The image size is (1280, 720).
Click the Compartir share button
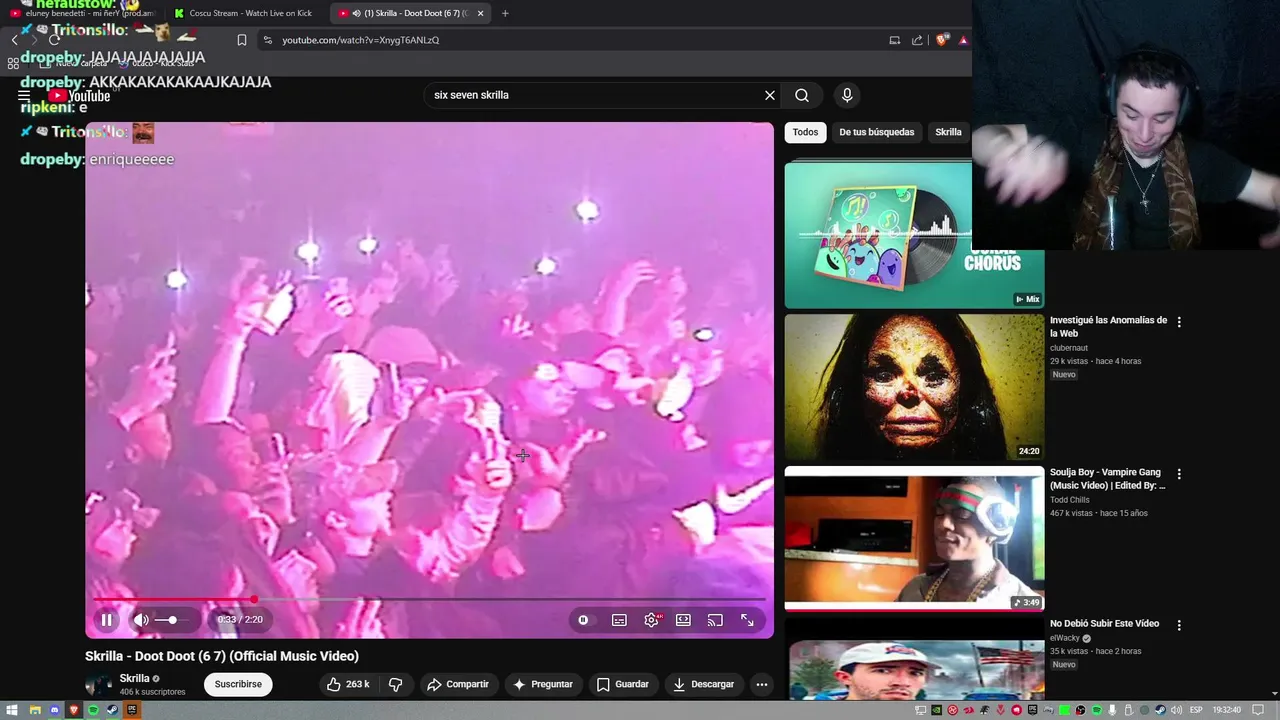click(457, 684)
